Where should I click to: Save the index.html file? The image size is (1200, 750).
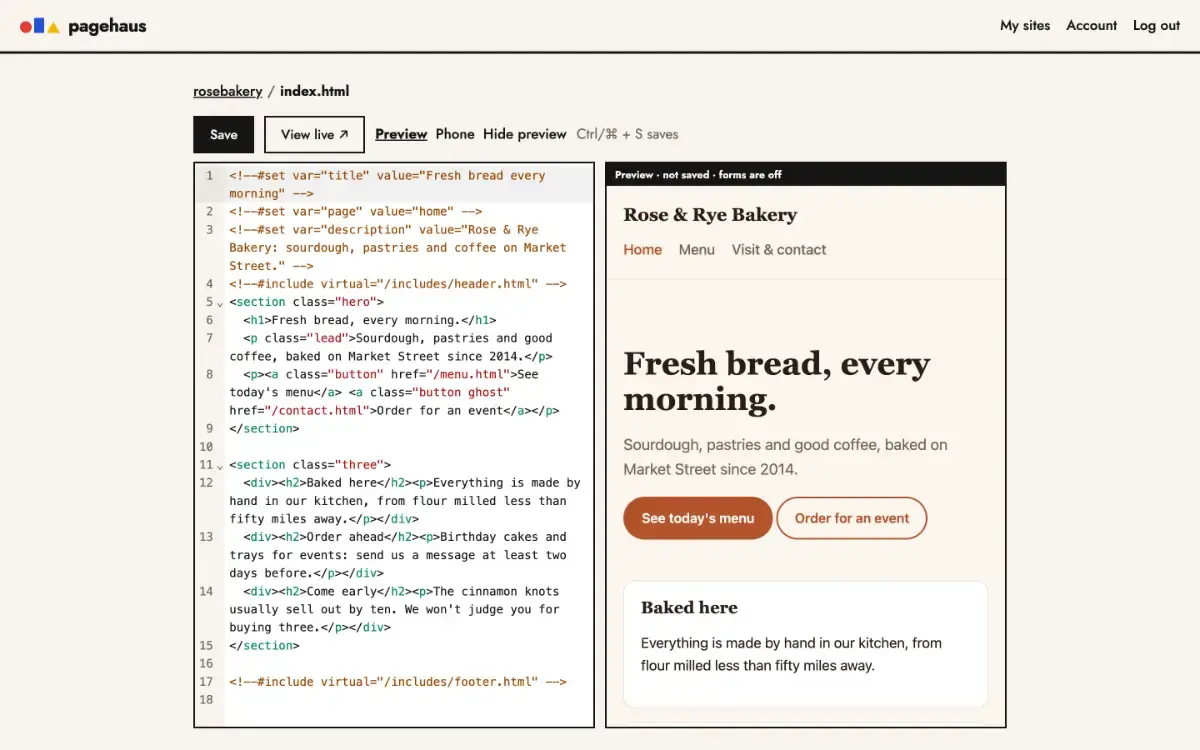tap(224, 135)
